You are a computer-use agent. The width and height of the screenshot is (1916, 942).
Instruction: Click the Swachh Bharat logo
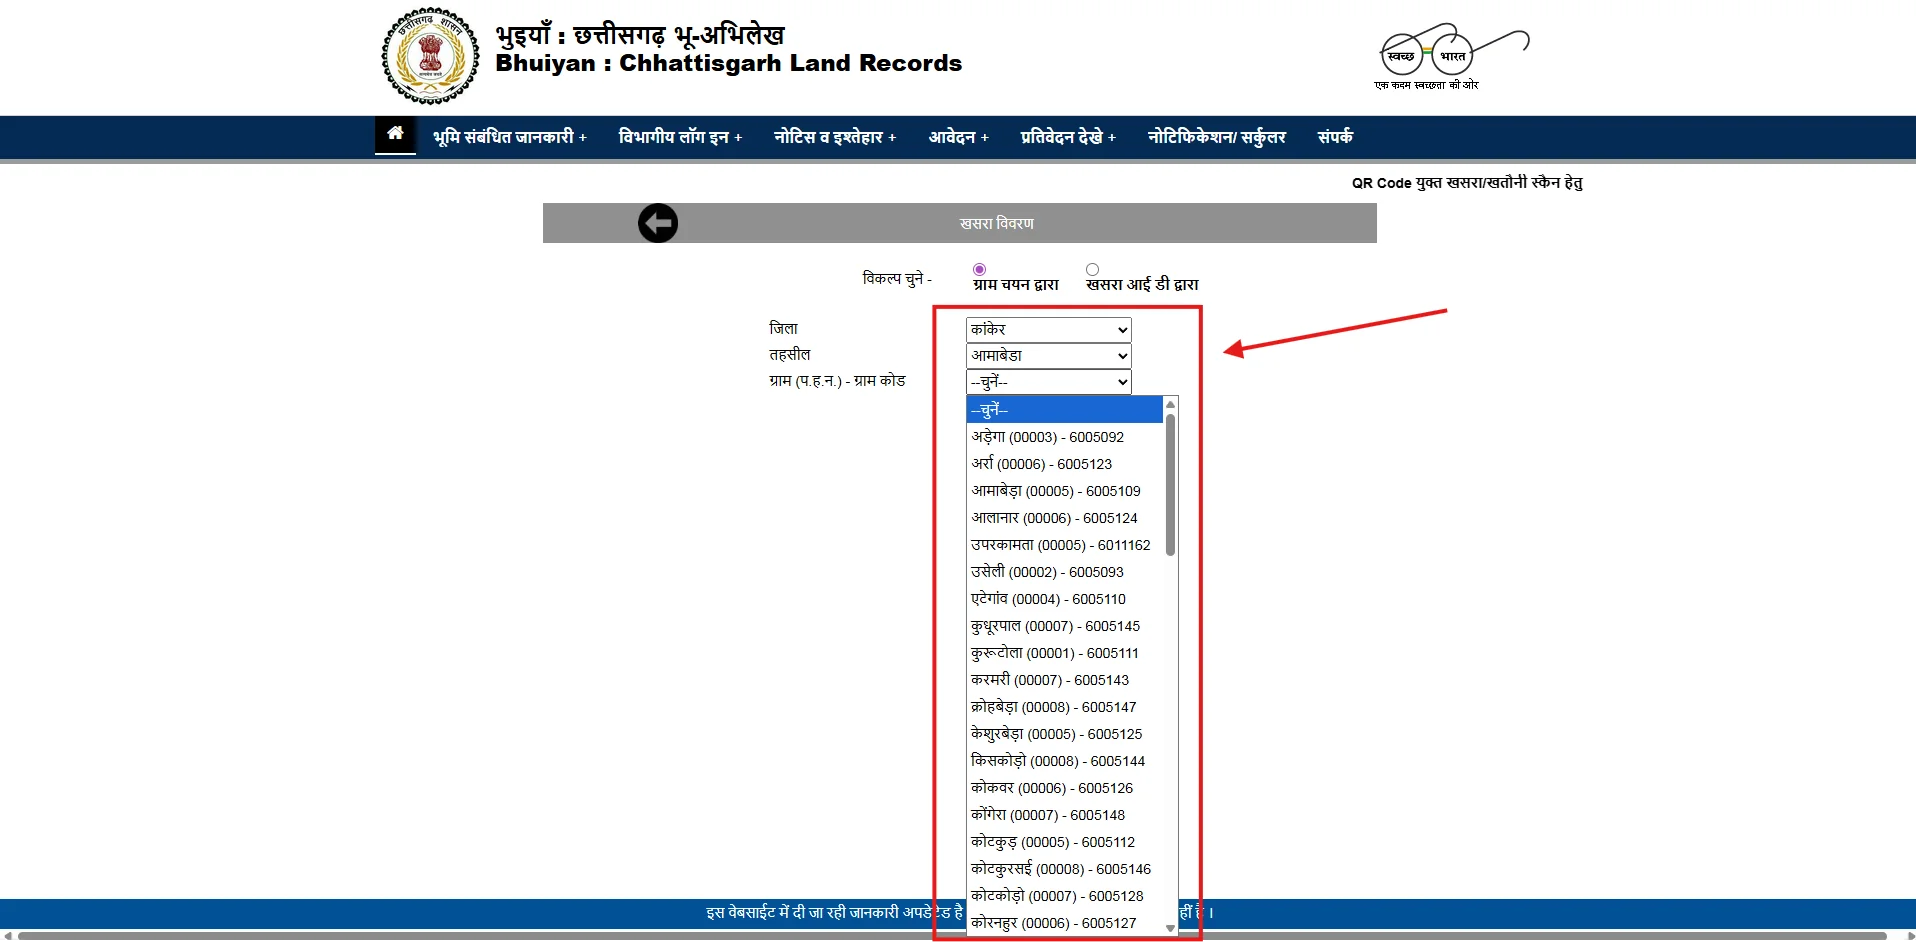(1449, 55)
